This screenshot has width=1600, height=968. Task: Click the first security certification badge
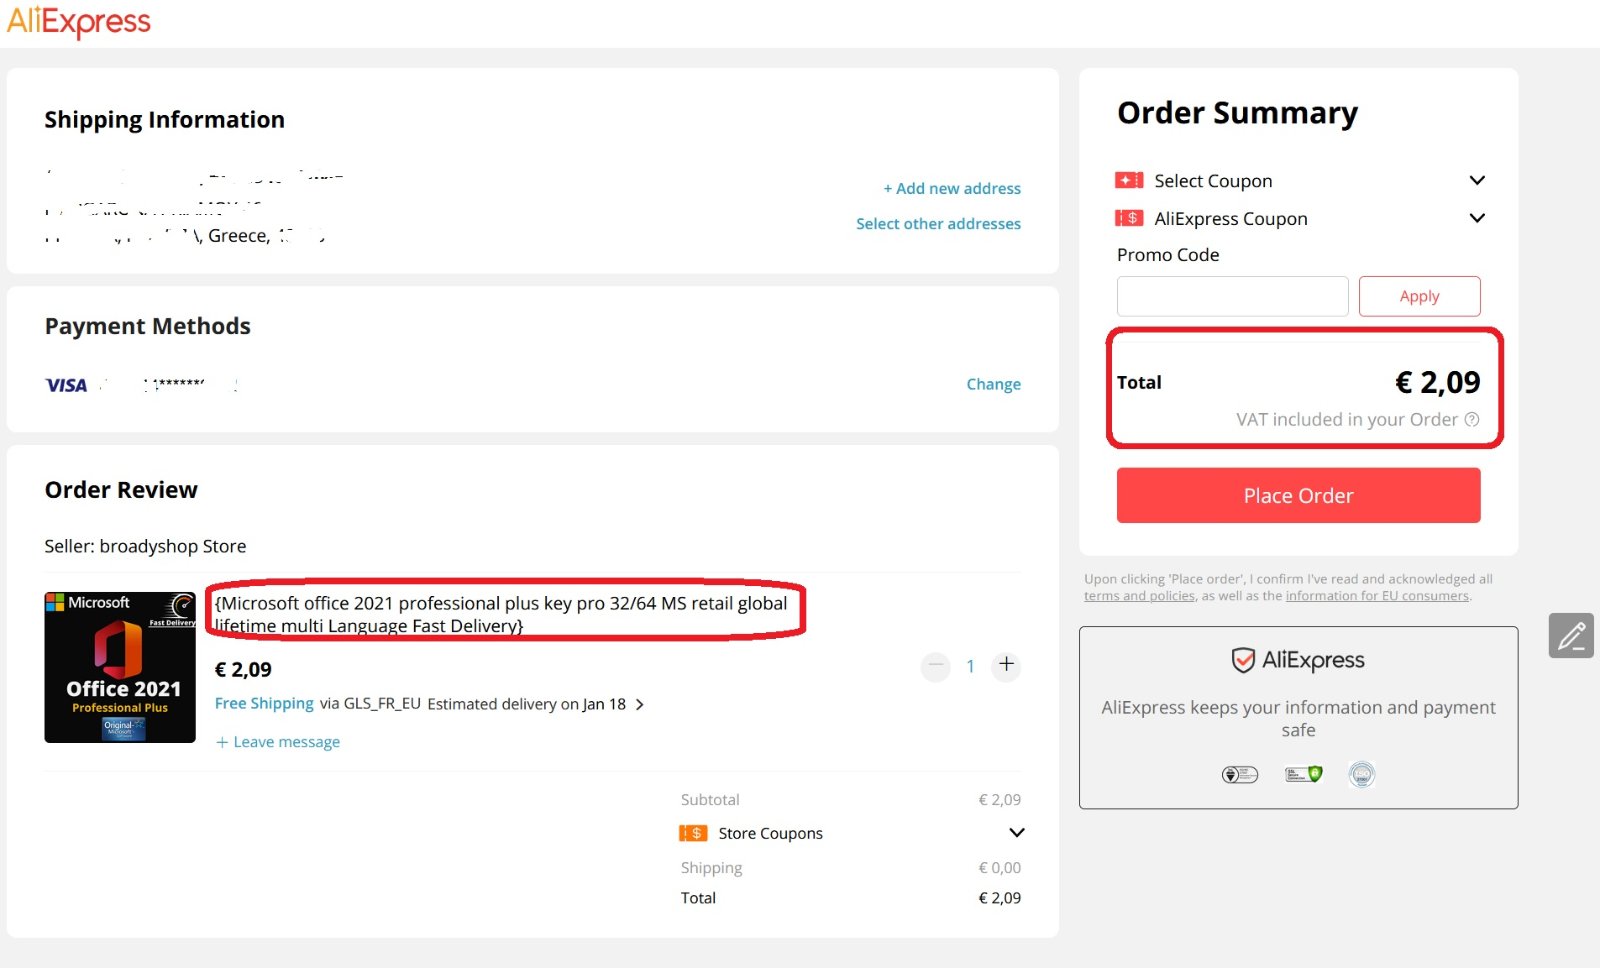point(1240,774)
